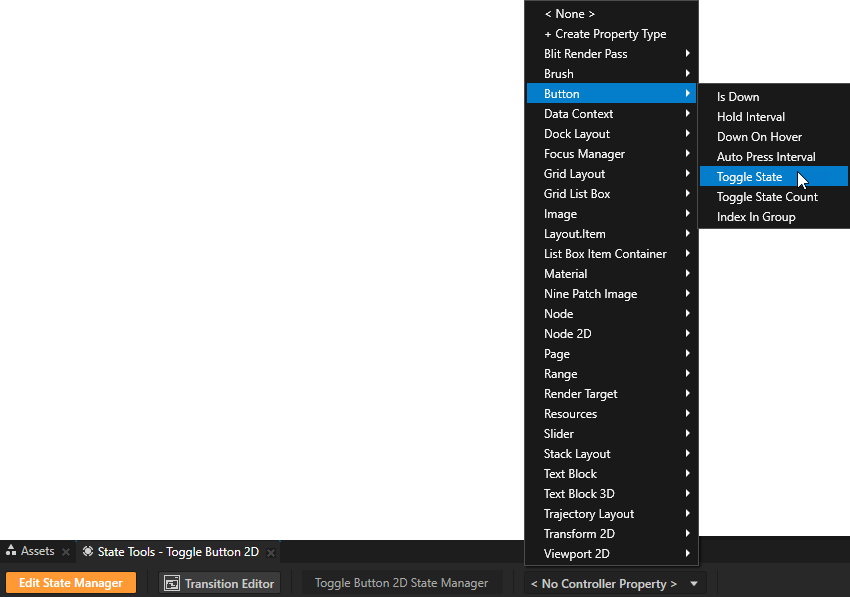Select Toggle State Count option

(x=767, y=197)
